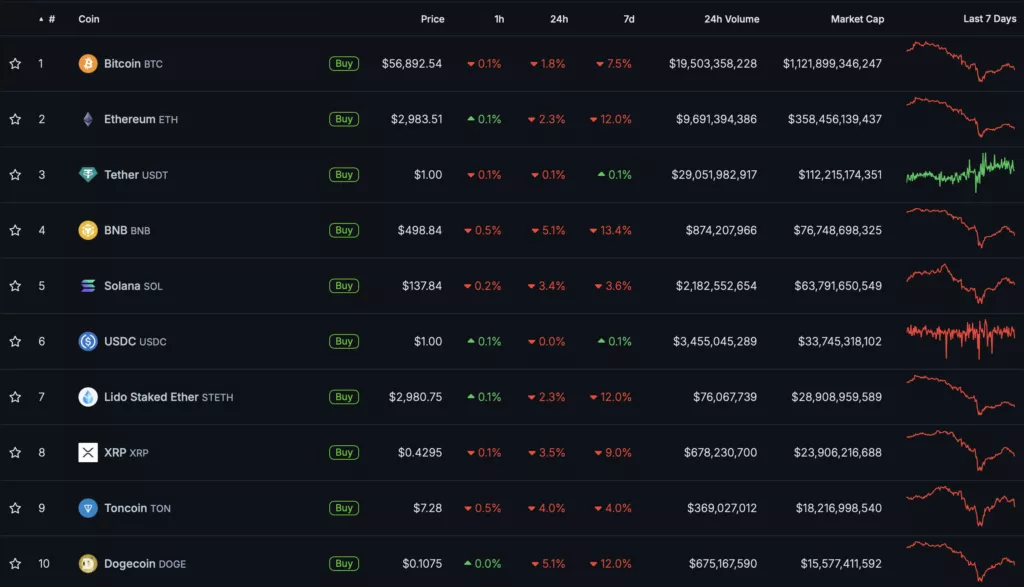Click Tether 24h volume $29,051,982,917
This screenshot has height=587, width=1024.
click(x=714, y=174)
